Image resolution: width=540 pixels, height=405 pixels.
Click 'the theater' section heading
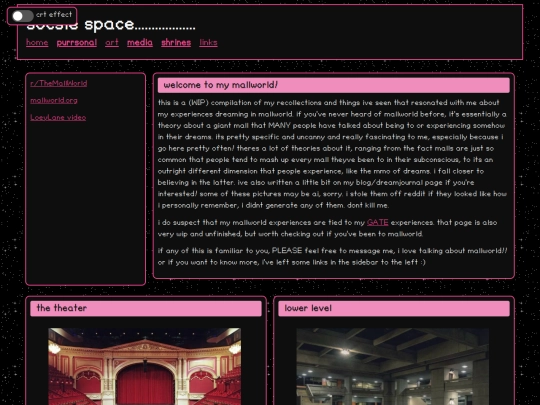pyautogui.click(x=146, y=308)
